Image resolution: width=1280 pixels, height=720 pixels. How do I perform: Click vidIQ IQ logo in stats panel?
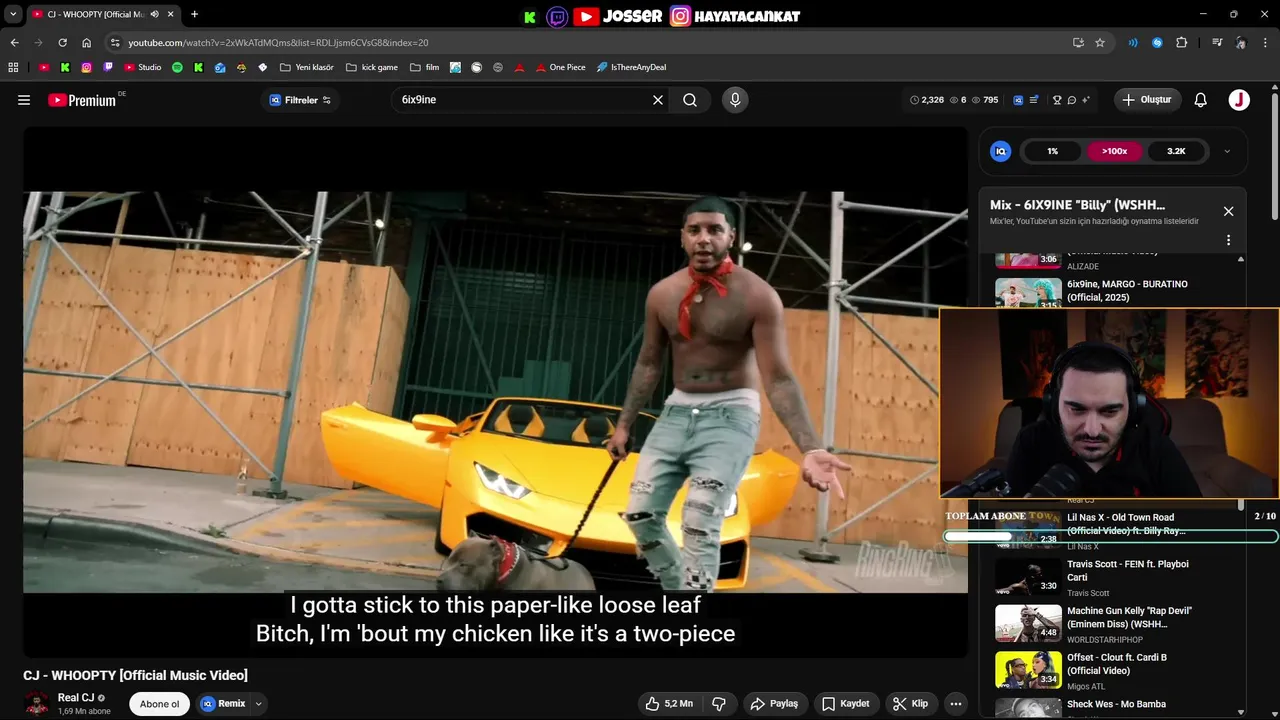pyautogui.click(x=1000, y=151)
